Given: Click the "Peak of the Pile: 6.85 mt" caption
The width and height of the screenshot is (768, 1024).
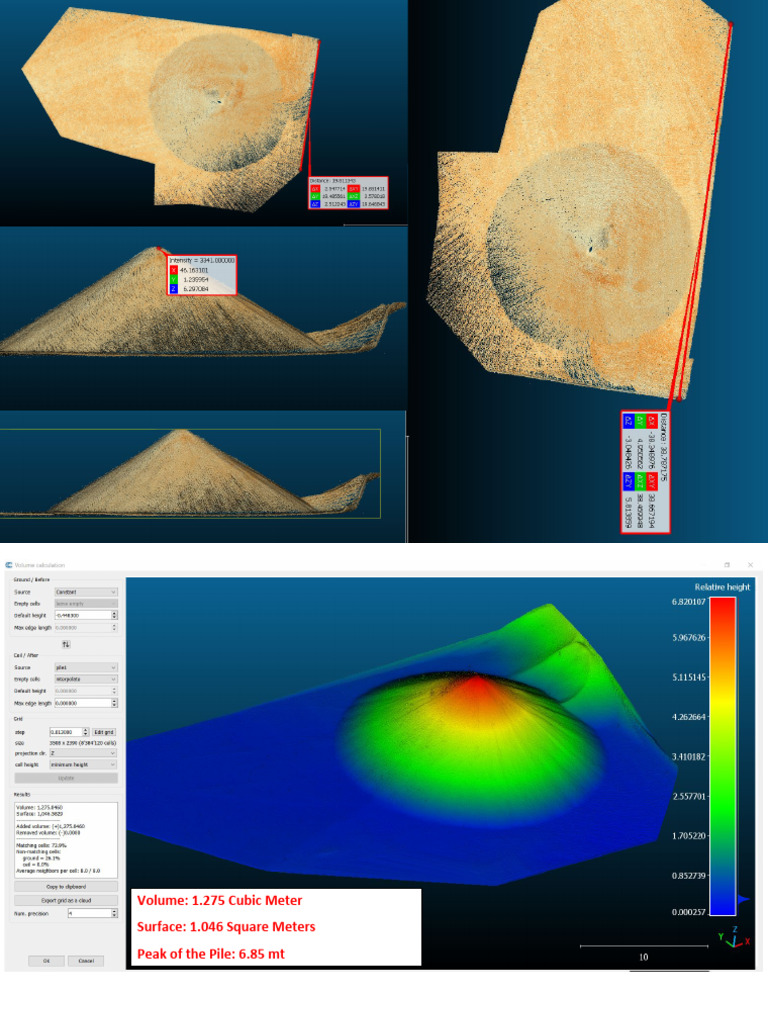Looking at the screenshot, I should [211, 953].
